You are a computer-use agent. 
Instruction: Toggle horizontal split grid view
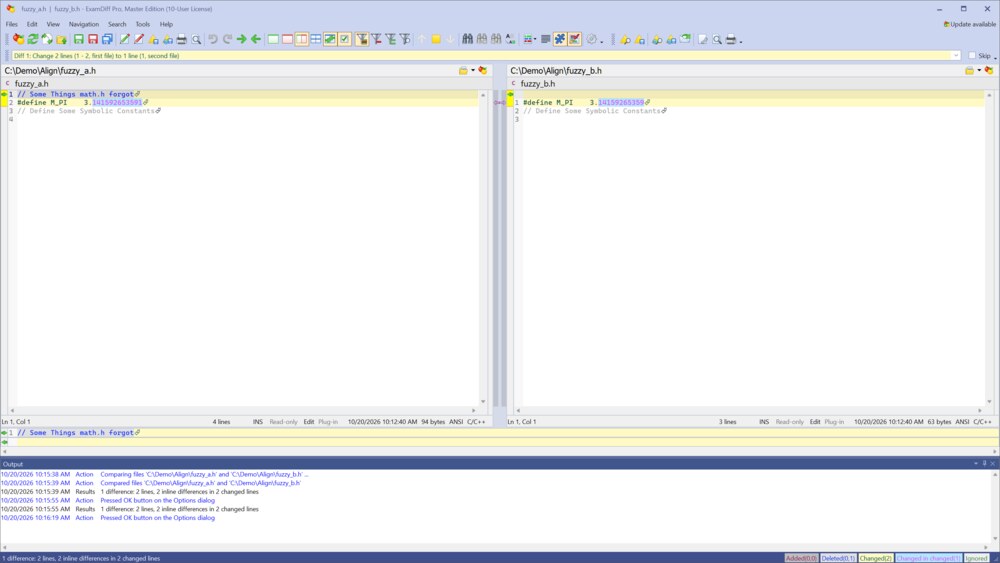tap(316, 40)
